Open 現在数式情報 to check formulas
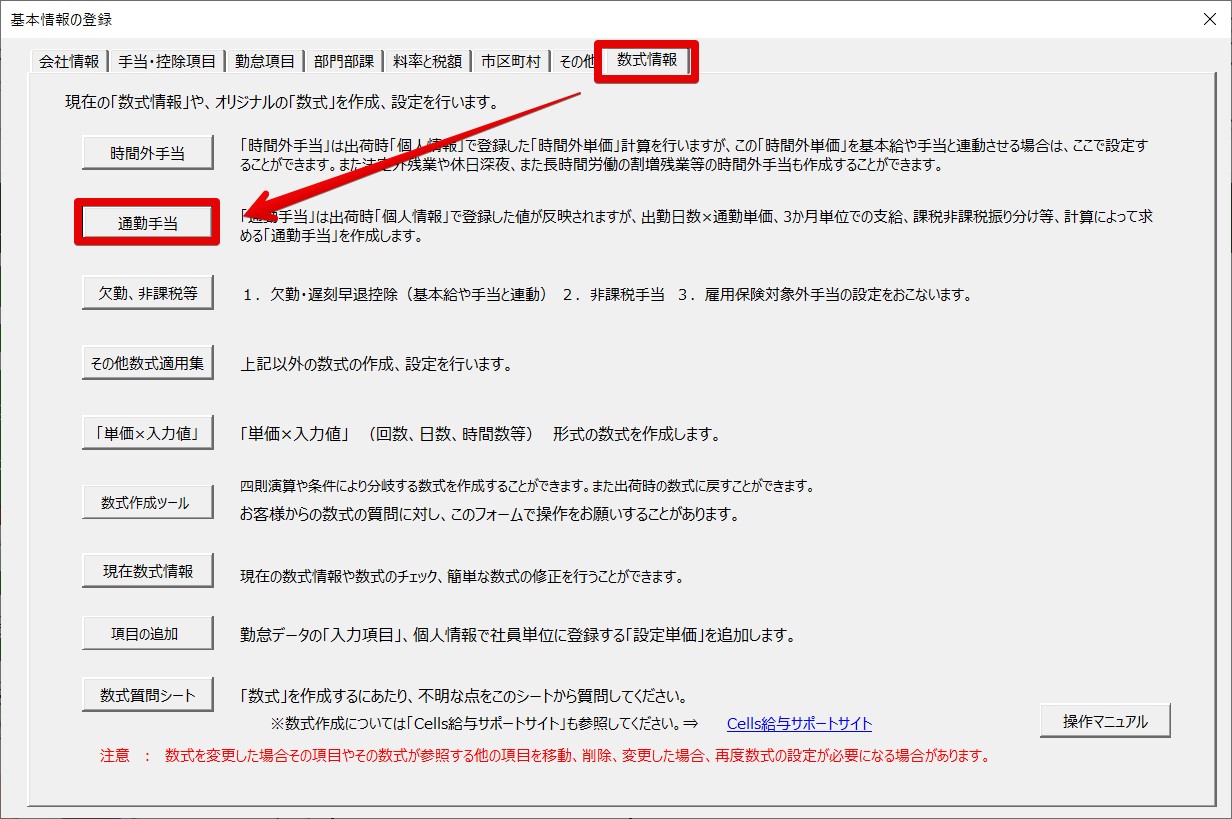Screen dimensions: 1232x819 (x=148, y=572)
